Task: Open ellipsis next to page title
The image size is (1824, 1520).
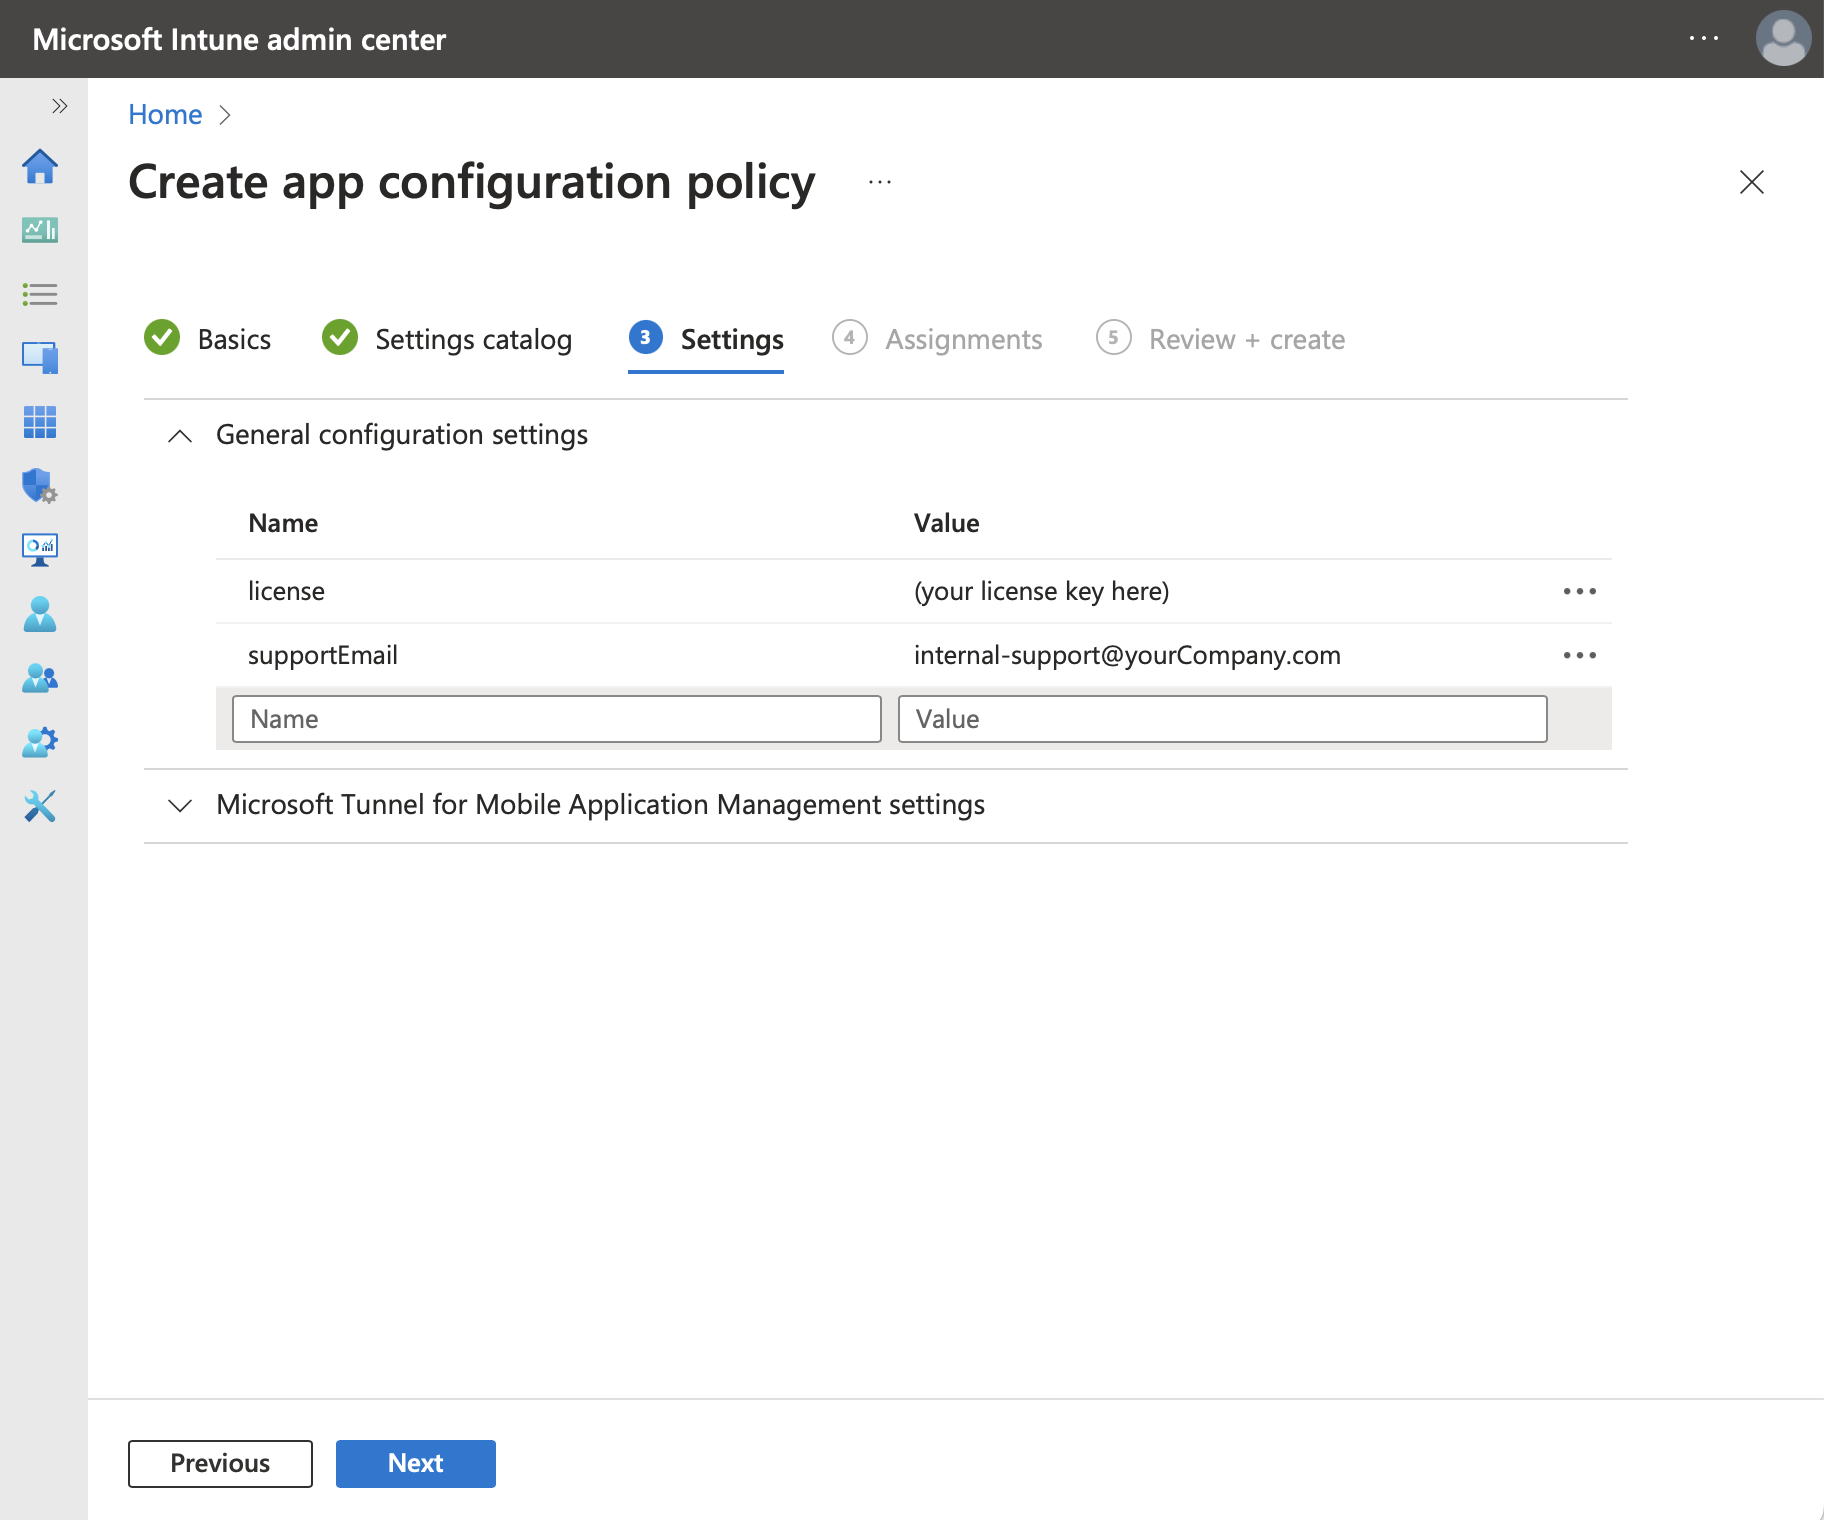Action: (880, 182)
